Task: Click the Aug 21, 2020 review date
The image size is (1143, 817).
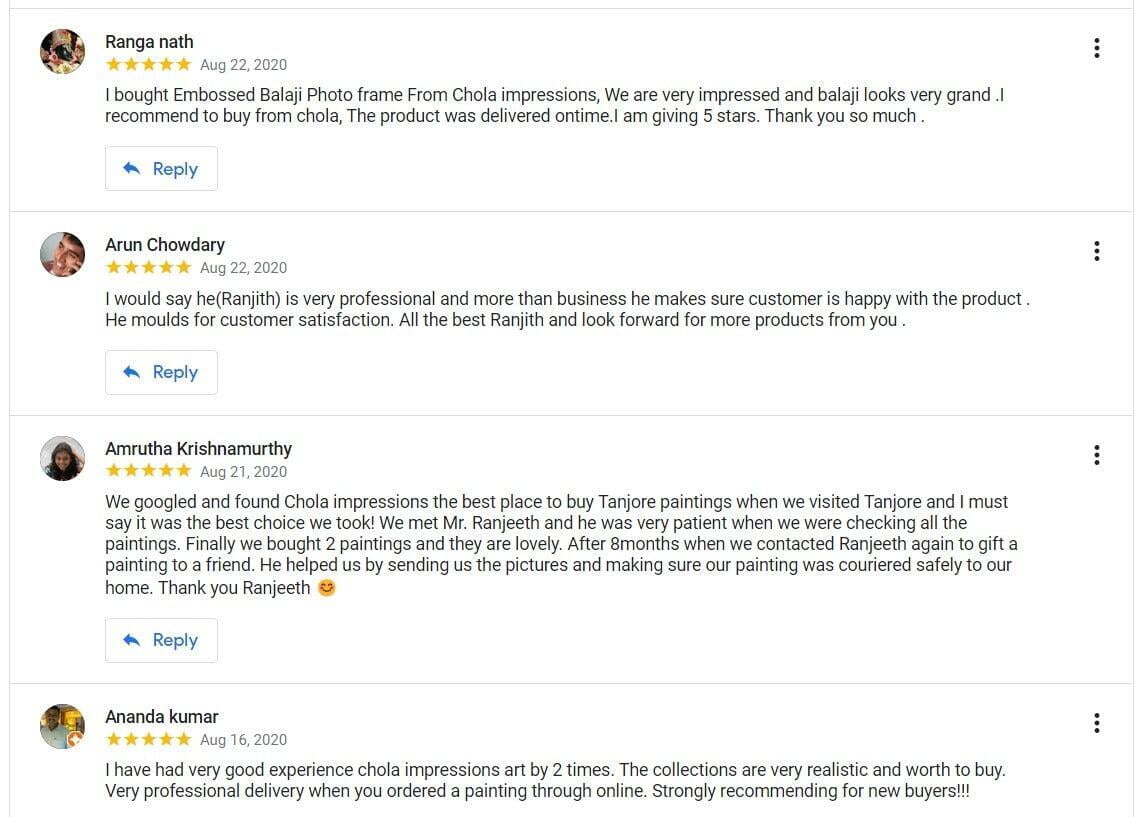Action: [x=243, y=472]
